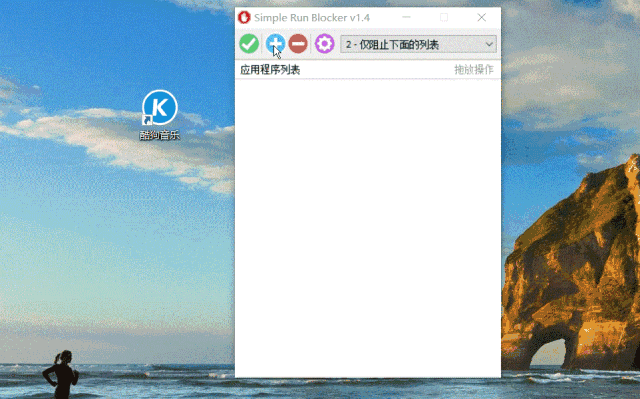Click the 'Simple Run Blocker v1.4' title text
The width and height of the screenshot is (640, 399).
click(312, 18)
